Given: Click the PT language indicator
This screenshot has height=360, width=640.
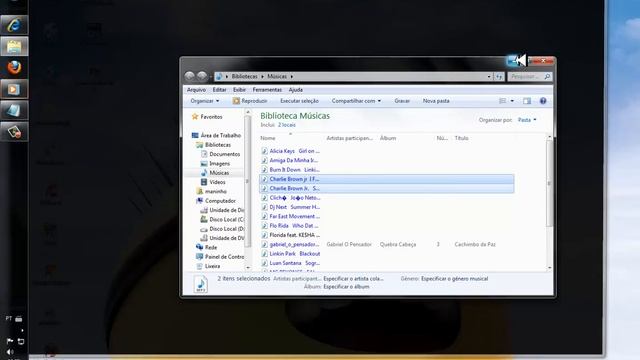Looking at the screenshot, I should point(9,318).
